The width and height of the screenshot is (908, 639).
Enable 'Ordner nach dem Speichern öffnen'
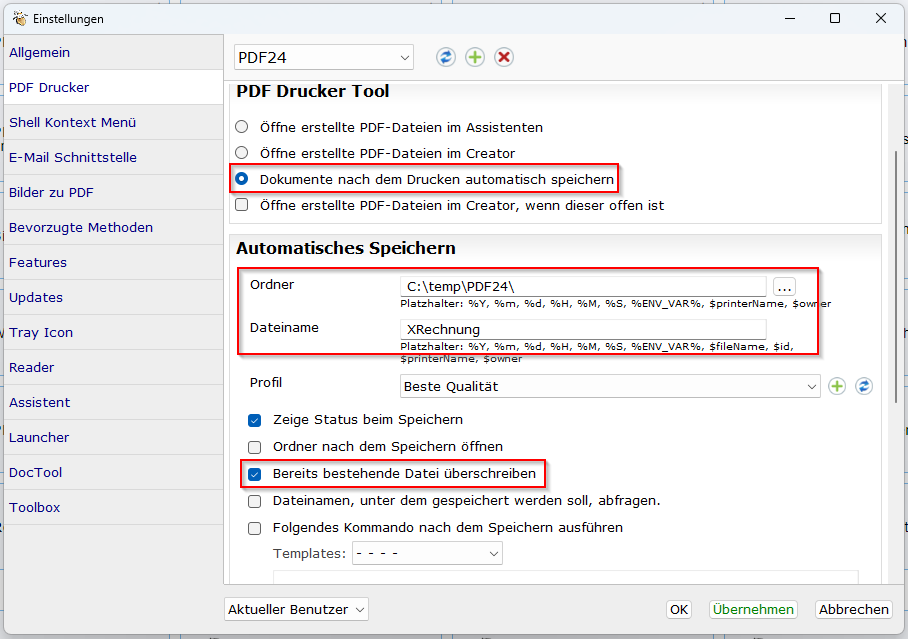255,447
